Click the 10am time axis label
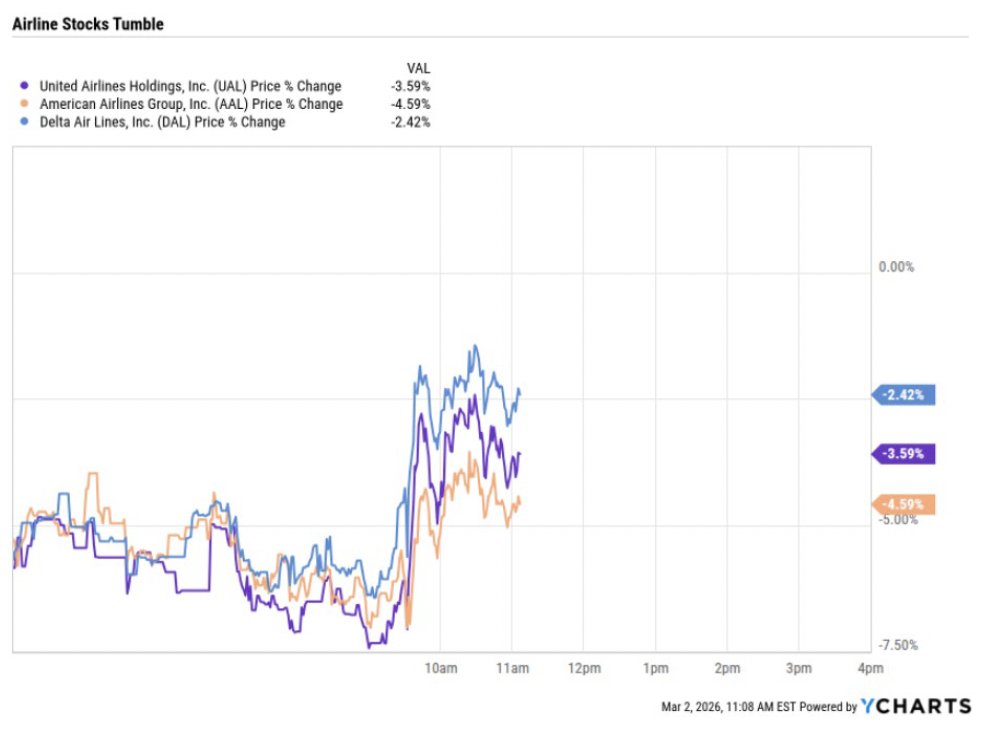The image size is (983, 731). coord(440,667)
